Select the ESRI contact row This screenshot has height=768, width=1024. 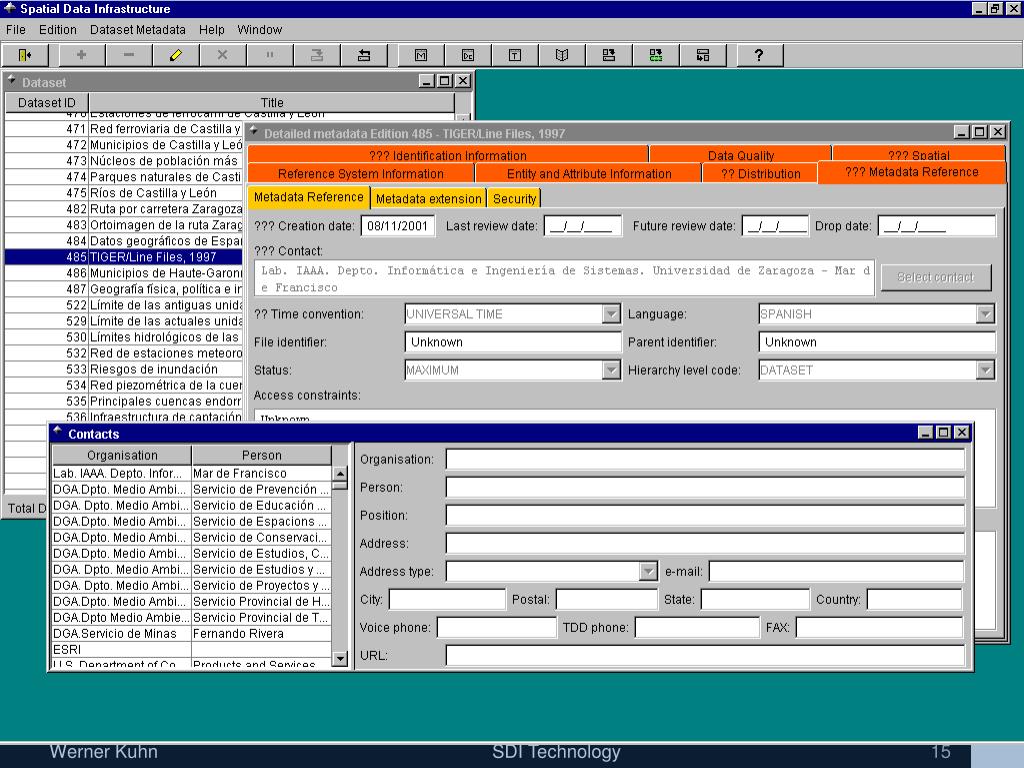click(x=191, y=650)
